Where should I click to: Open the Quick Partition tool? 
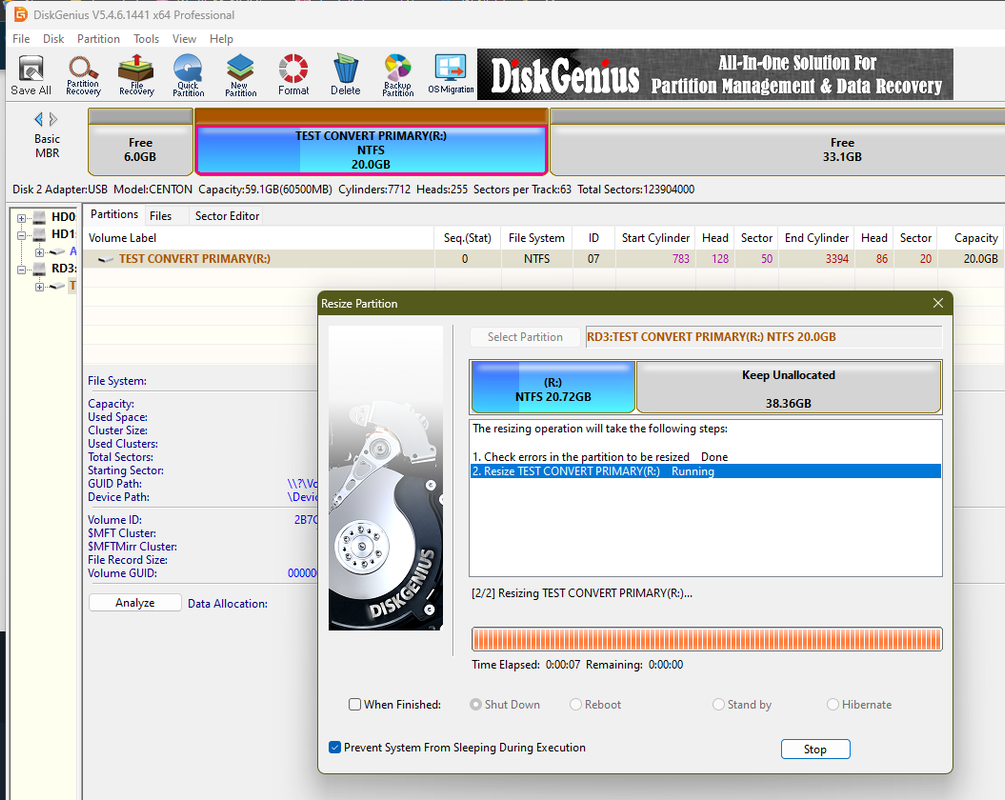pos(188,74)
